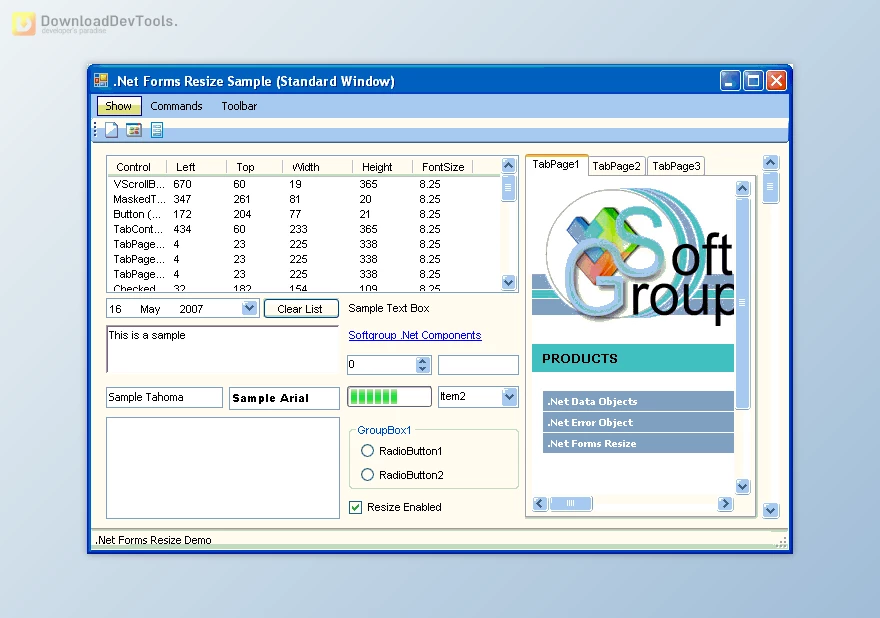880x618 pixels.
Task: Click the green progress bar
Action: tap(389, 397)
